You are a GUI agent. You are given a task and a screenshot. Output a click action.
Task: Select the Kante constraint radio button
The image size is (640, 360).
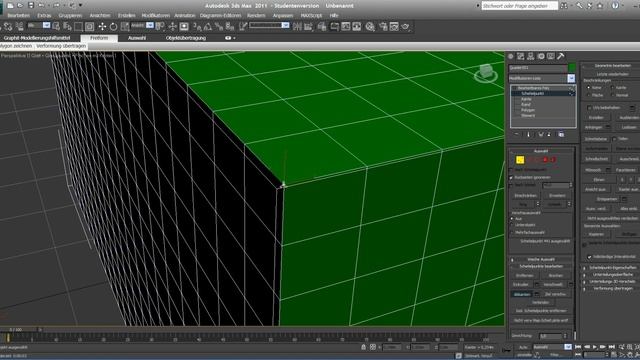click(x=612, y=87)
